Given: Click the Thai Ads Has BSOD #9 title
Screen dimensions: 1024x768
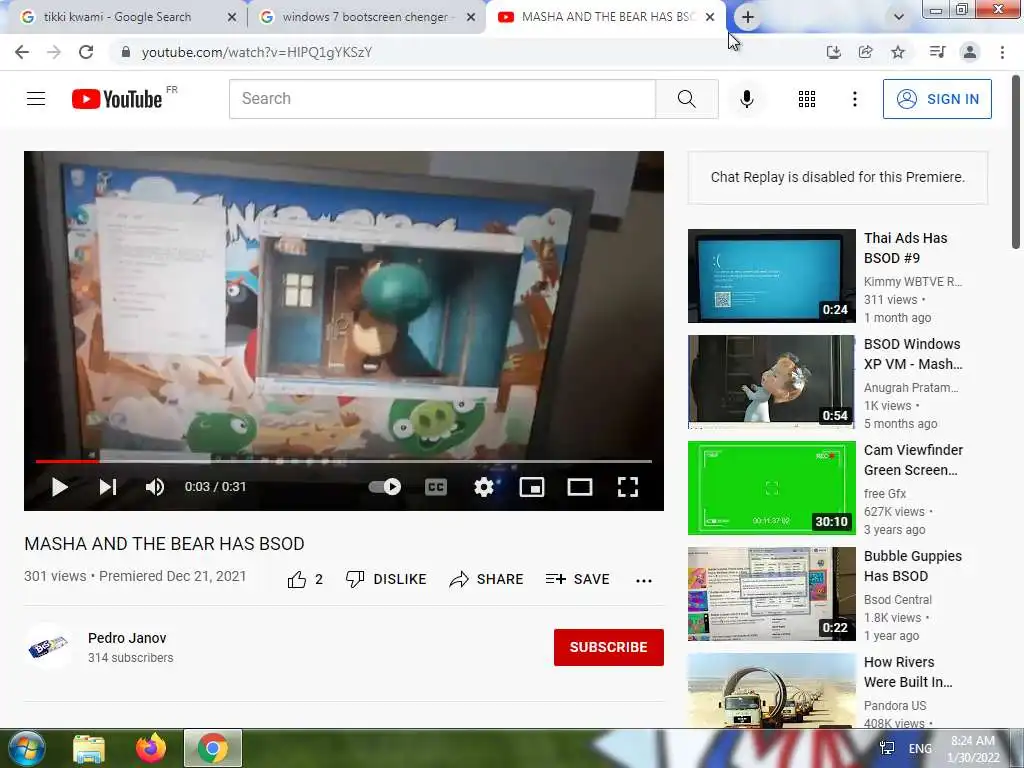Looking at the screenshot, I should 905,248.
